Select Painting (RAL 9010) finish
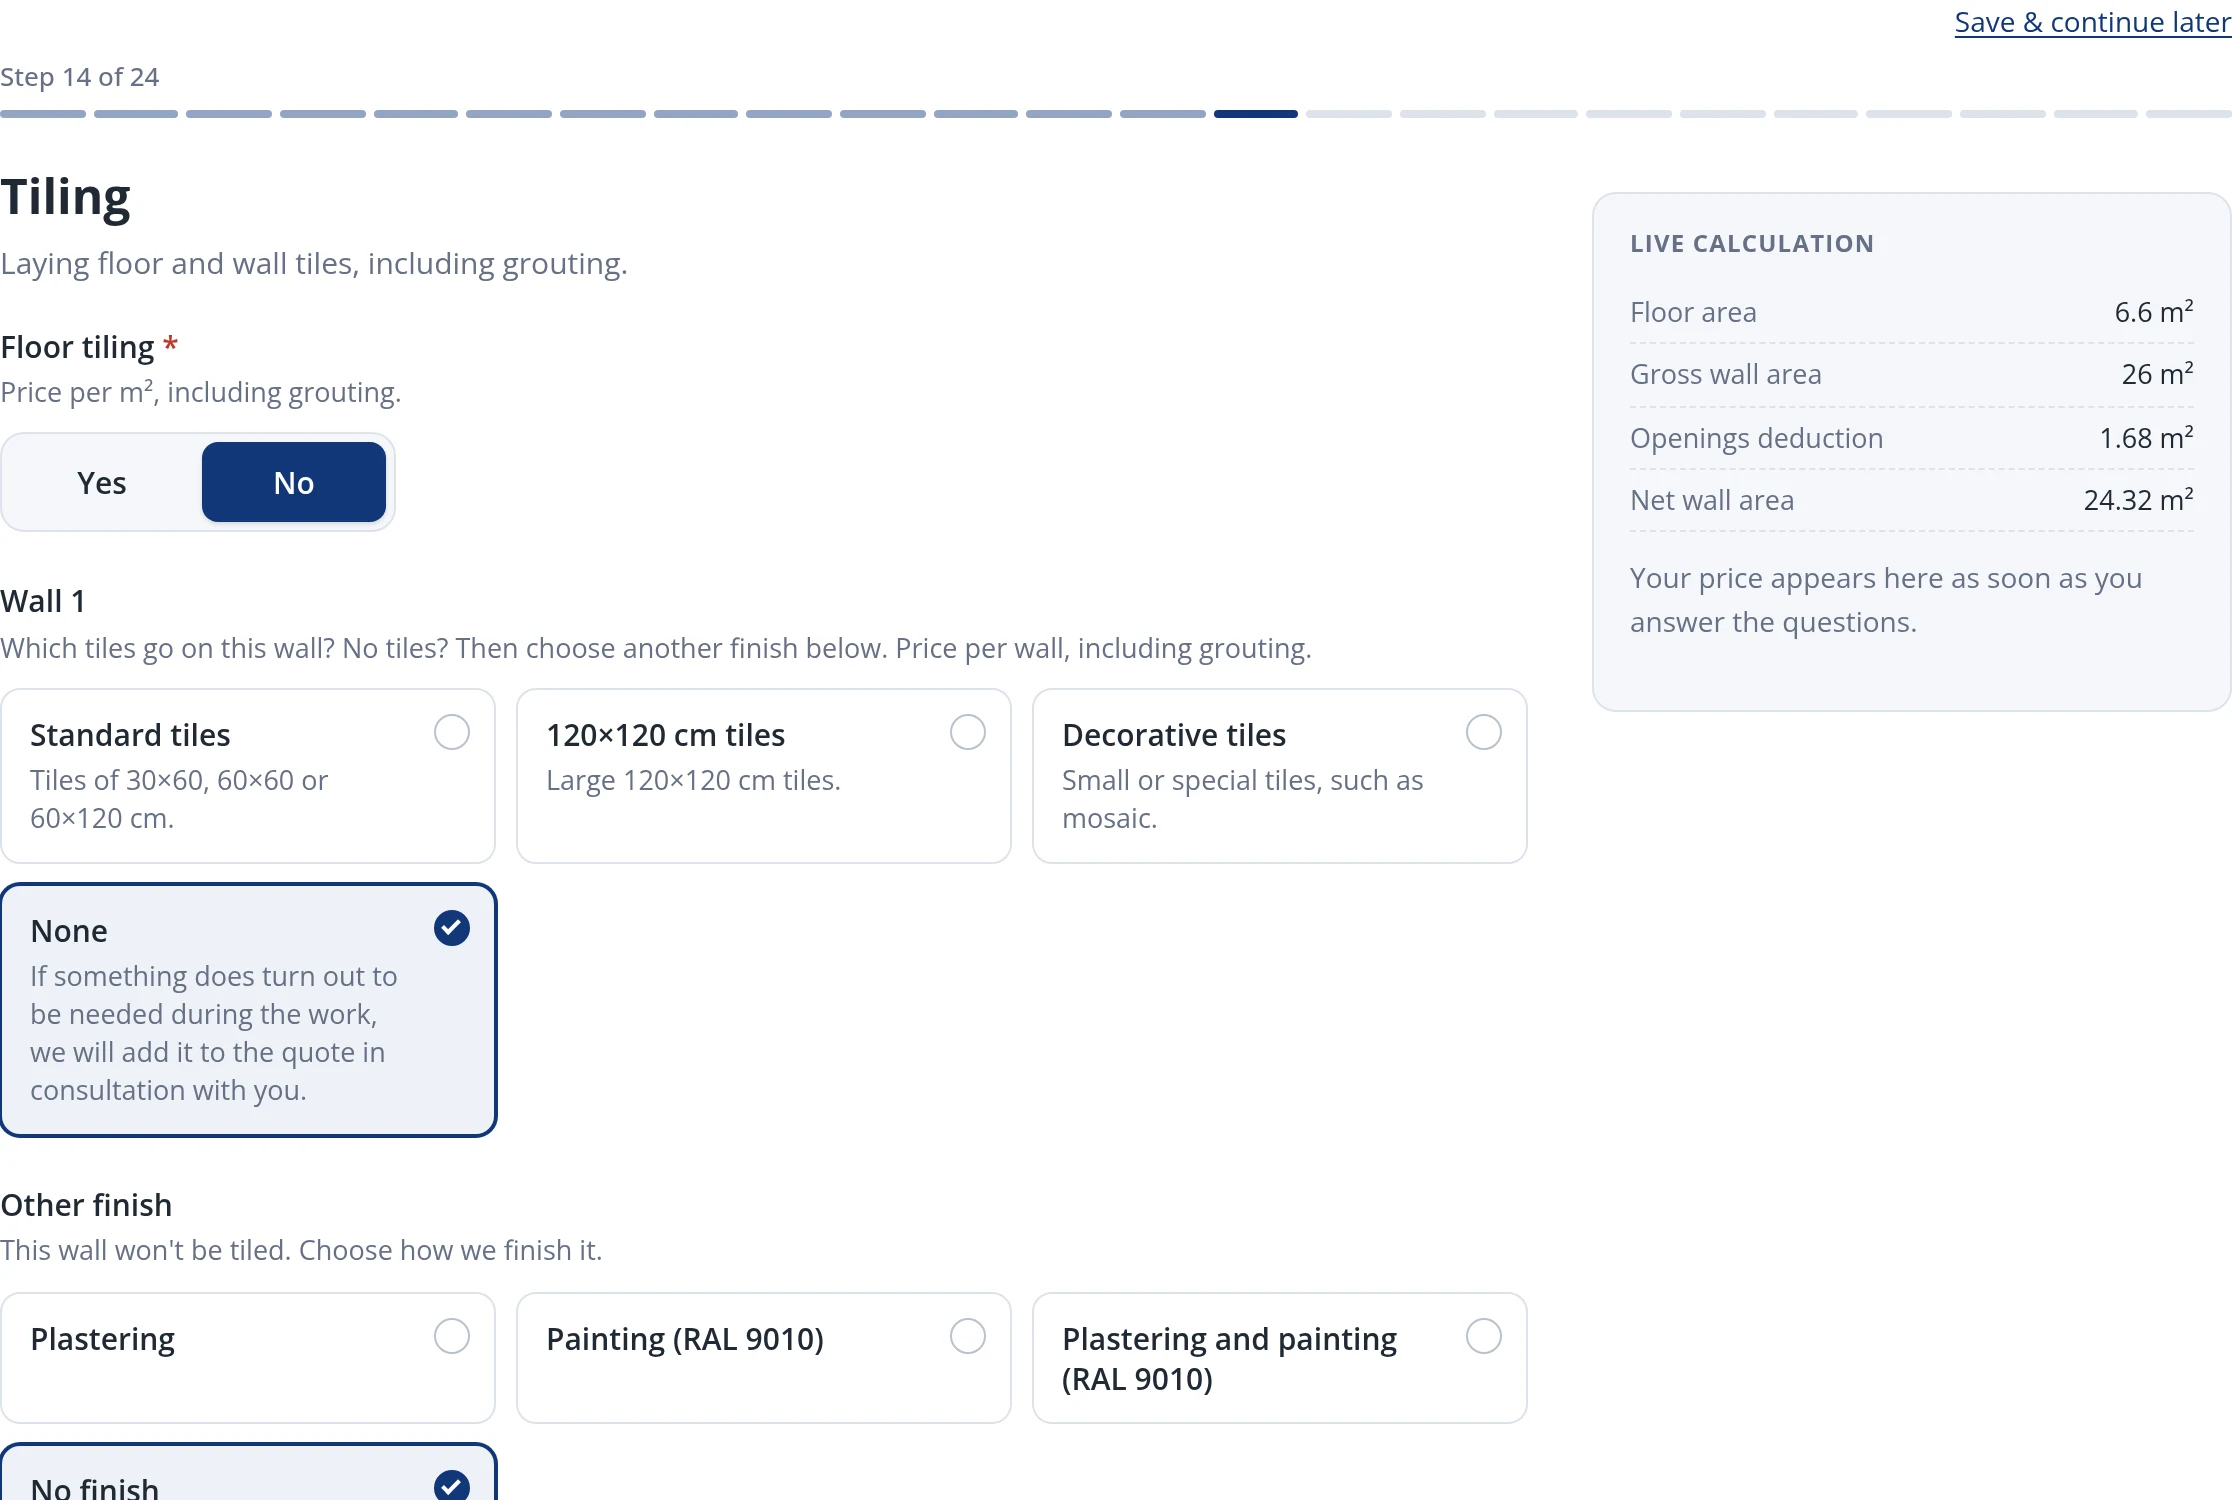The width and height of the screenshot is (2232, 1500). pos(764,1358)
